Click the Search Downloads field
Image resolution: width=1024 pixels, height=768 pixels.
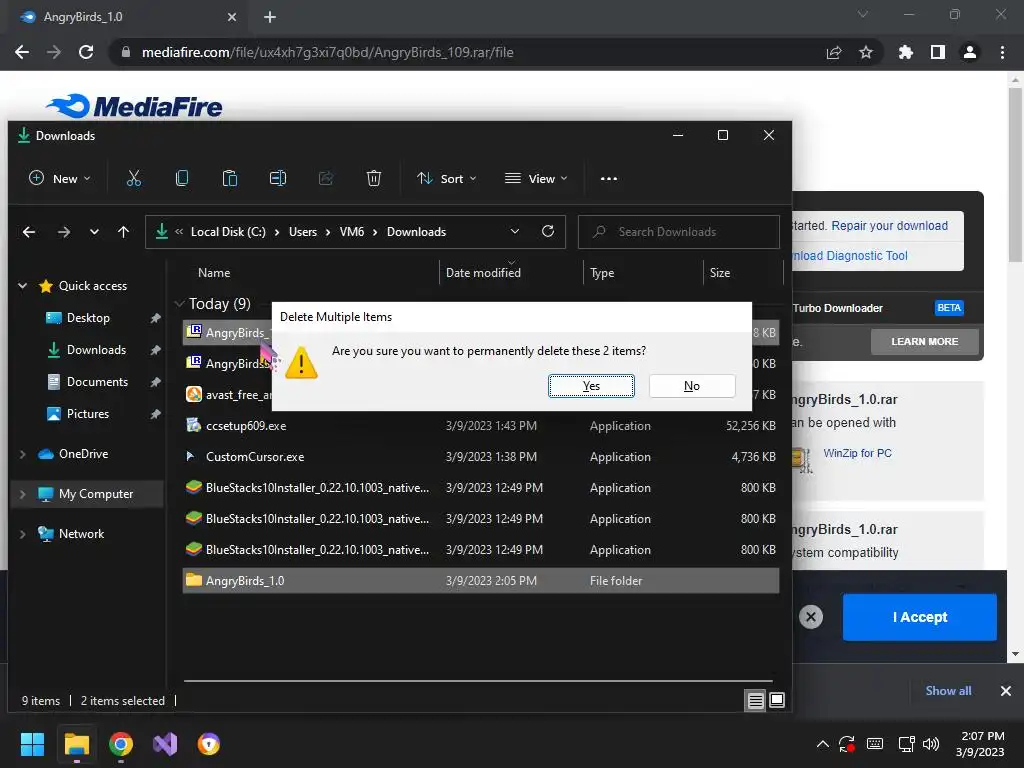pyautogui.click(x=679, y=232)
